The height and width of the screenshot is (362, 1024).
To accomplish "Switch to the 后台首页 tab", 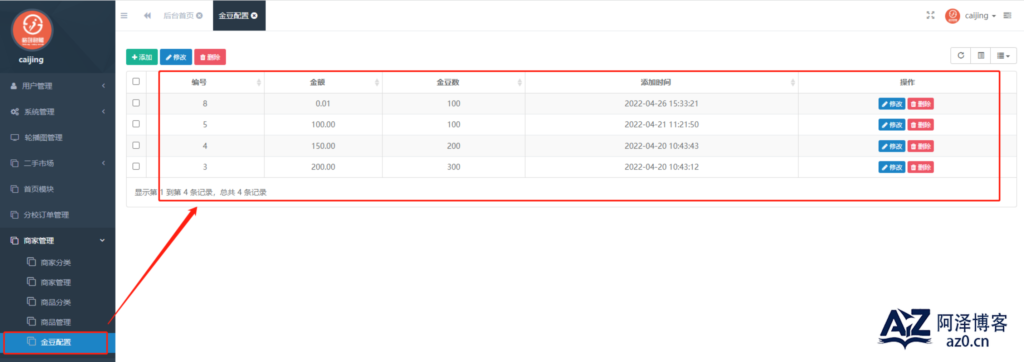I will point(178,16).
